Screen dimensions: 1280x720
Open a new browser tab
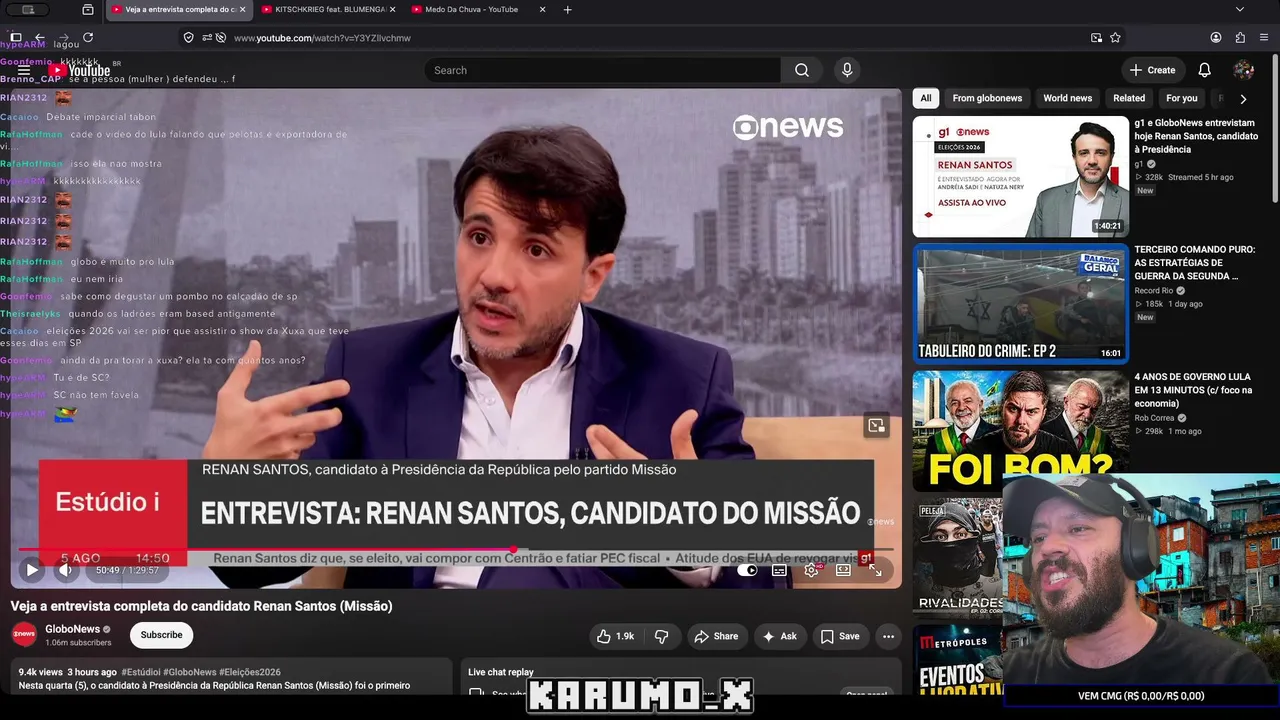pyautogui.click(x=568, y=9)
